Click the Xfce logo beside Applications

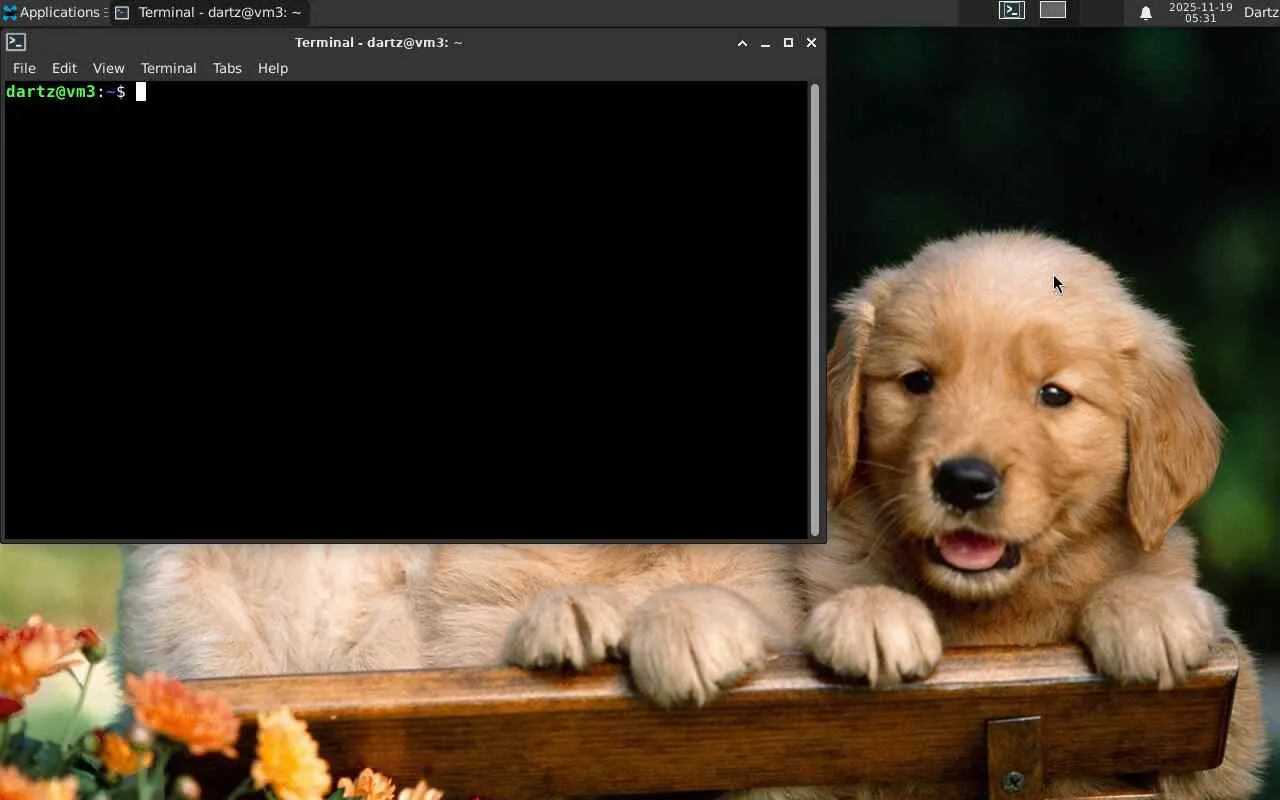coord(9,13)
